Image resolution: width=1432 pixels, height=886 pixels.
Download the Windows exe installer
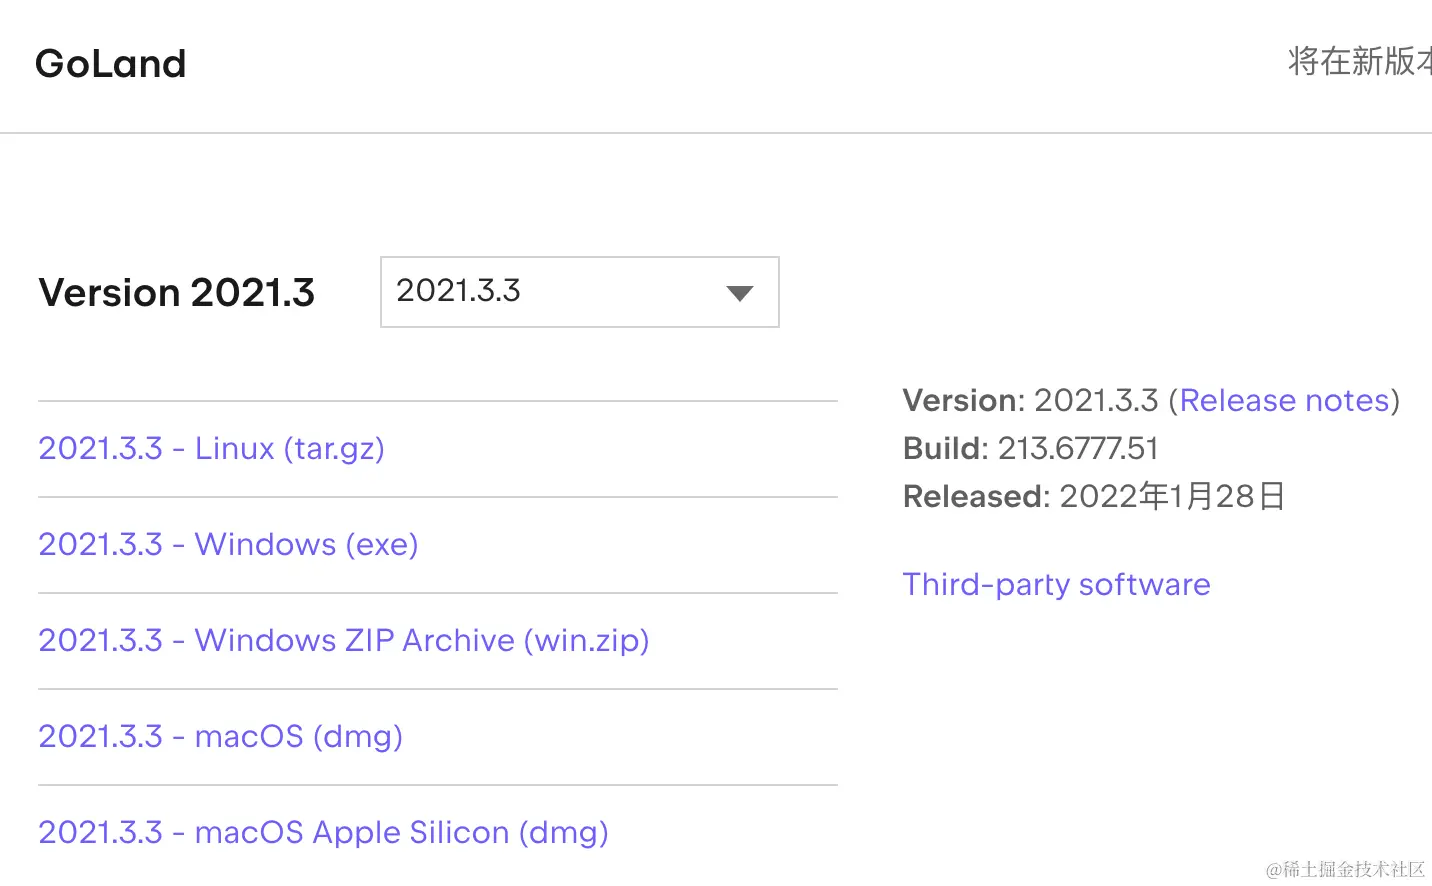pyautogui.click(x=228, y=544)
